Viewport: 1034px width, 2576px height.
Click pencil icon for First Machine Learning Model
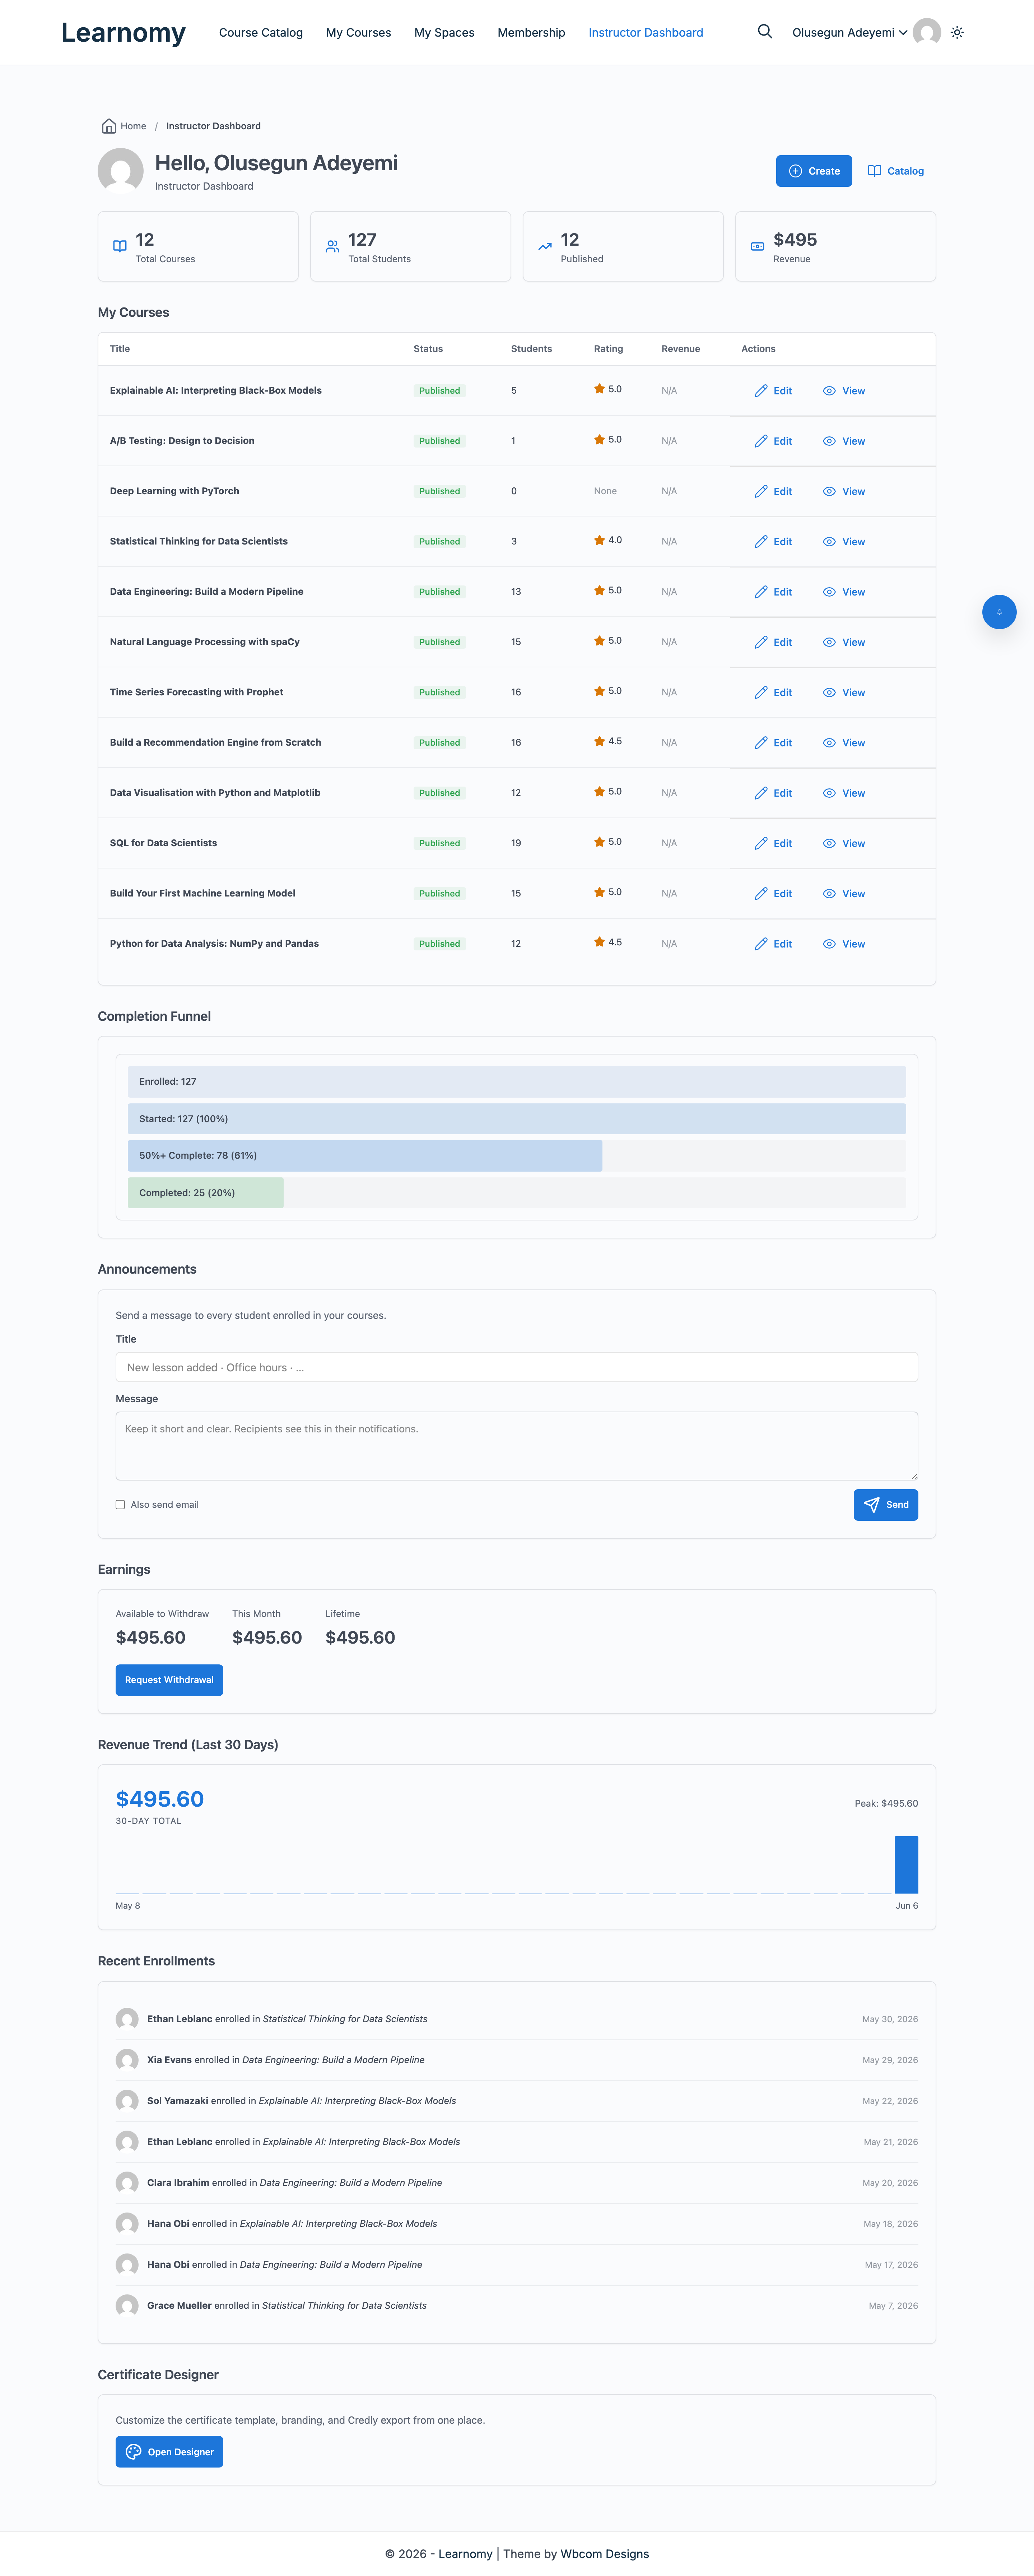tap(761, 894)
